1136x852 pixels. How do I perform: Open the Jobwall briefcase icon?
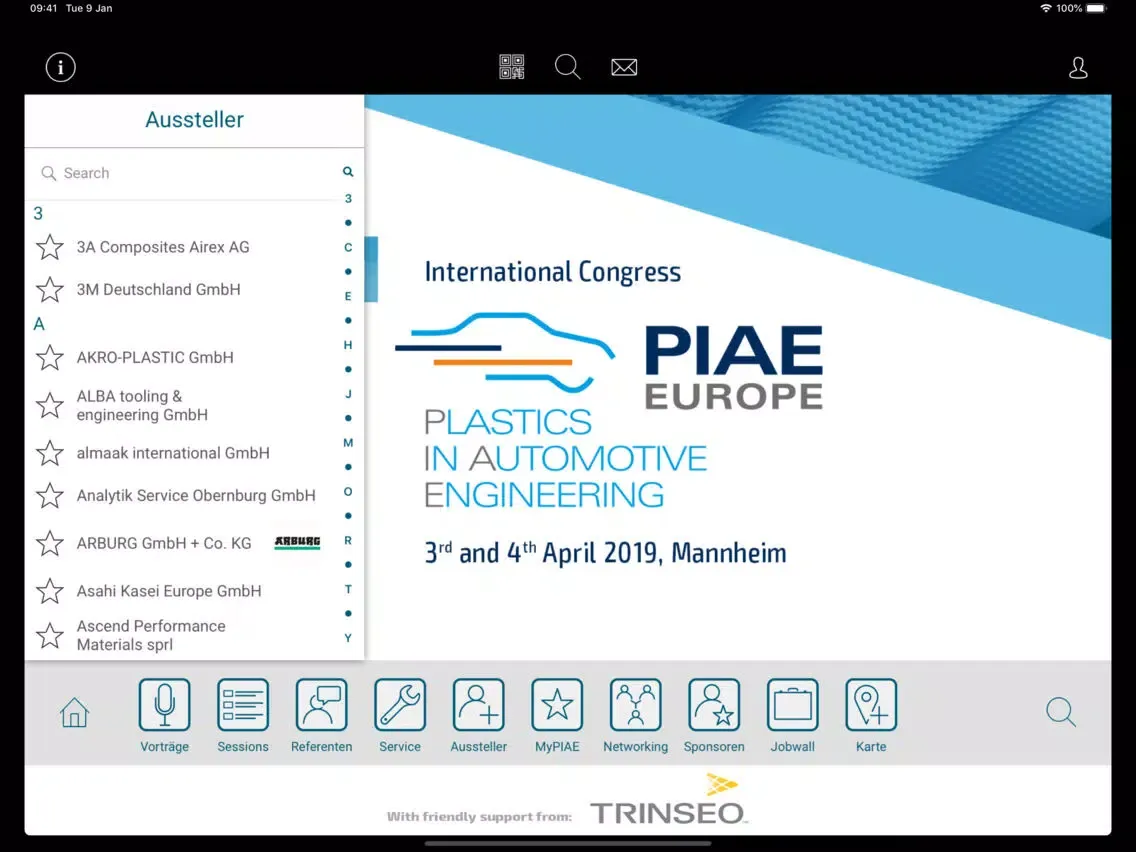(x=793, y=704)
